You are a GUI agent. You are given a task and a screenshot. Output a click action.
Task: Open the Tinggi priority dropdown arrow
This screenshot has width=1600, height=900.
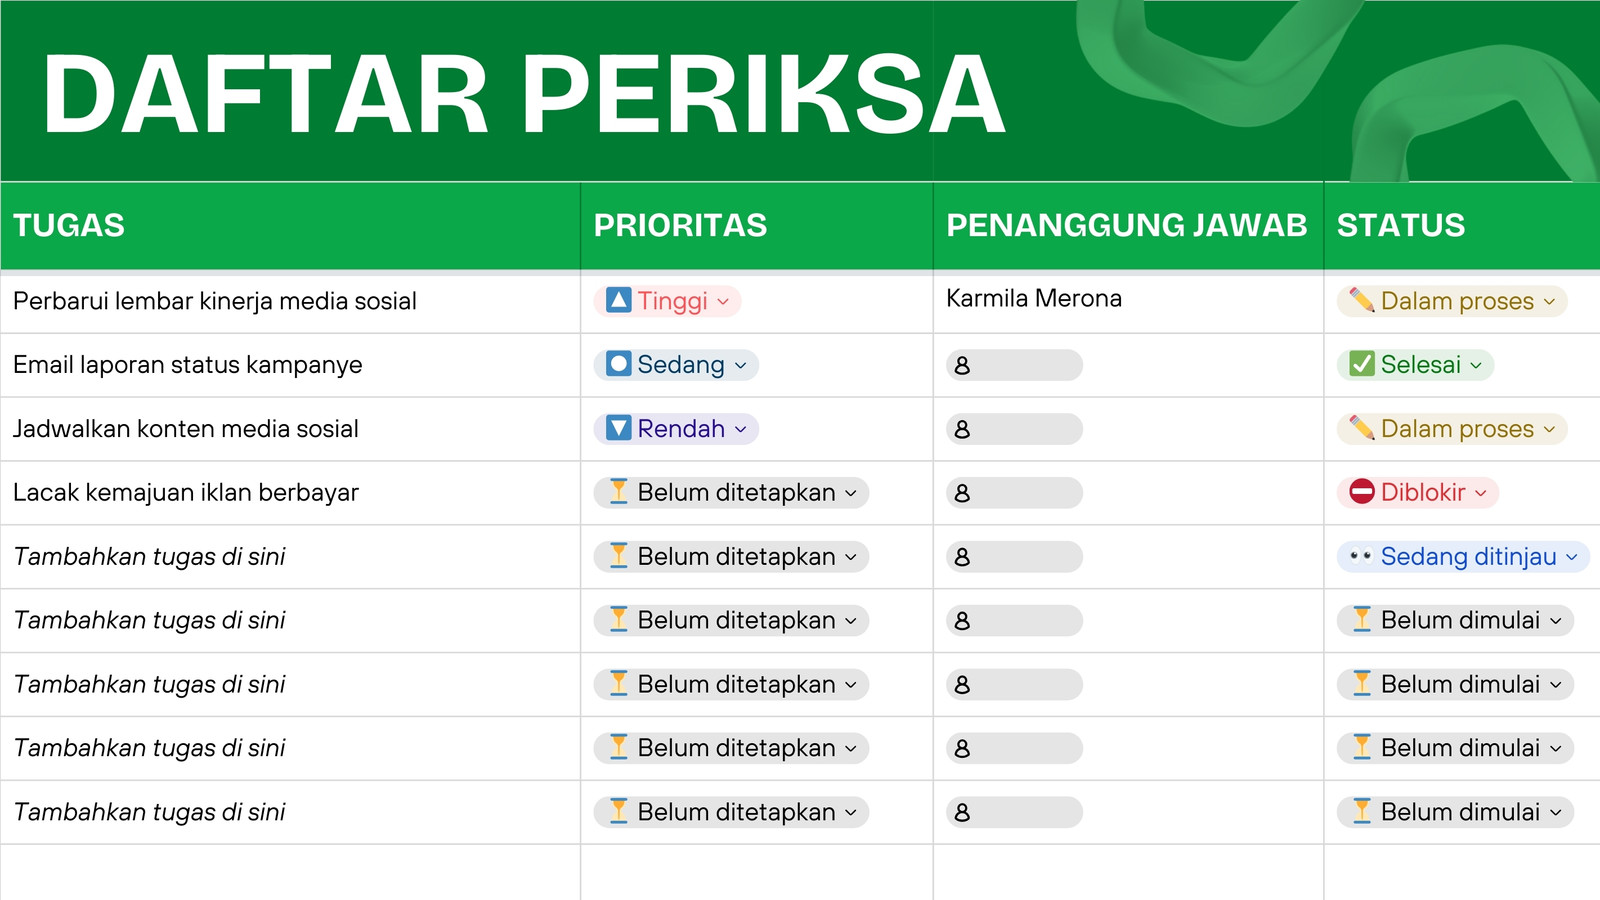(723, 302)
